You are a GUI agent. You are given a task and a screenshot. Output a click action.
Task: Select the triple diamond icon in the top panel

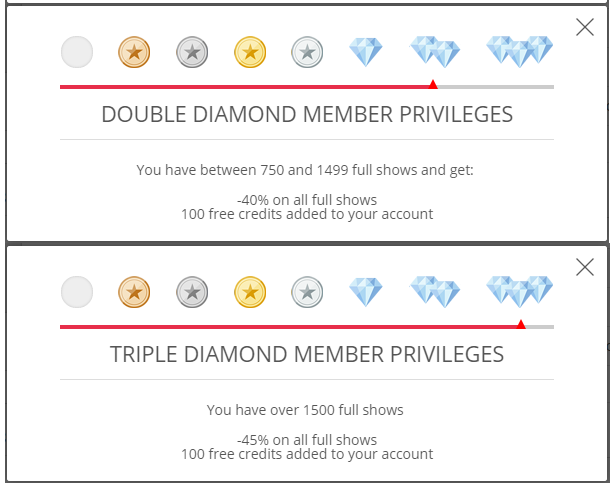click(519, 51)
